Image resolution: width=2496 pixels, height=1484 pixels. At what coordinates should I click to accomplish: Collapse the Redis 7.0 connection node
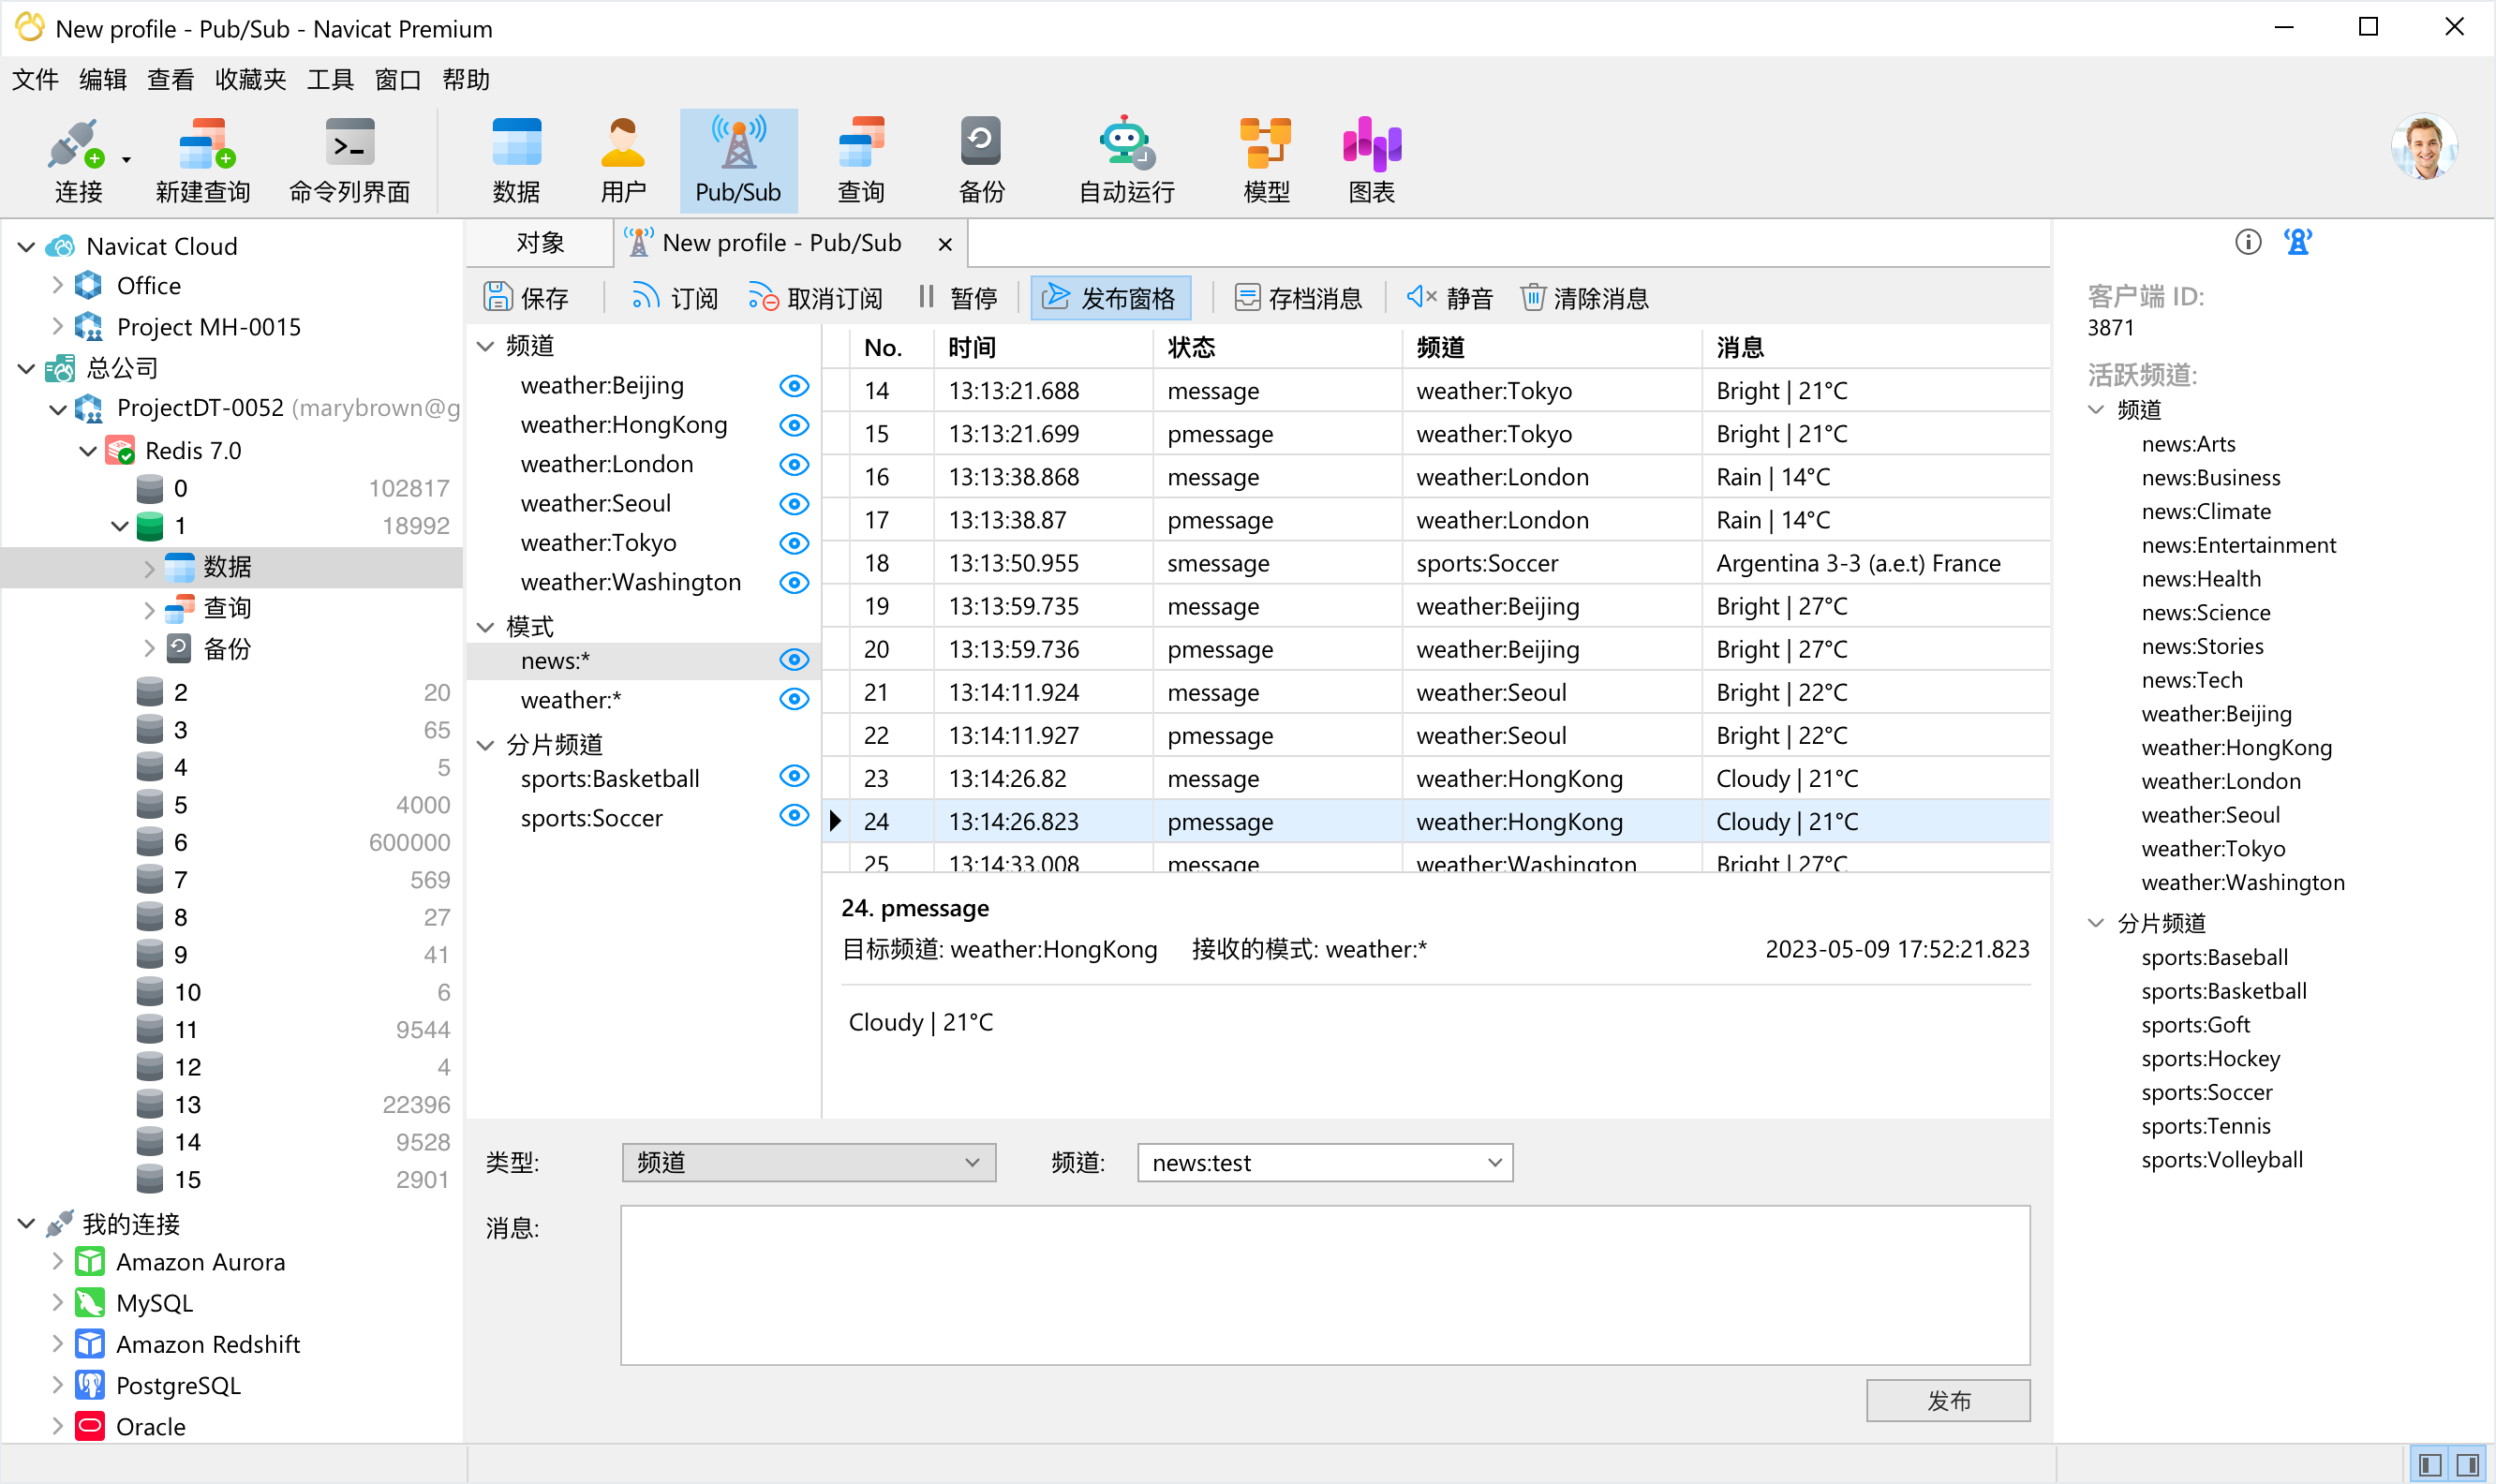tap(88, 451)
